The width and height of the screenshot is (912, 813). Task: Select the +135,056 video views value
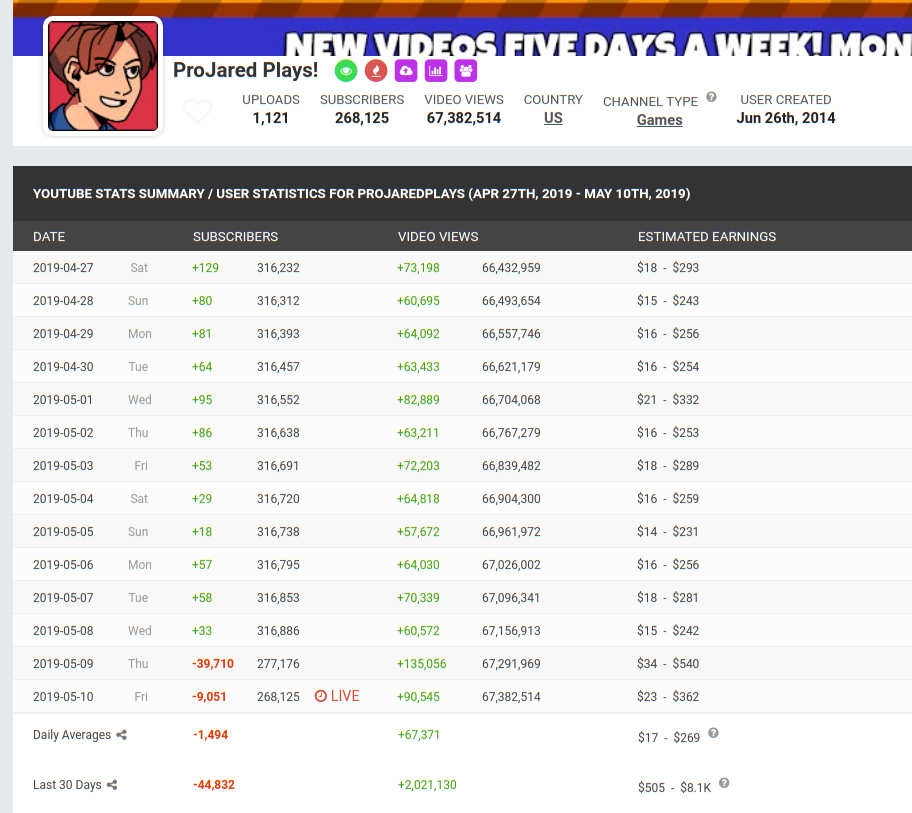(422, 664)
